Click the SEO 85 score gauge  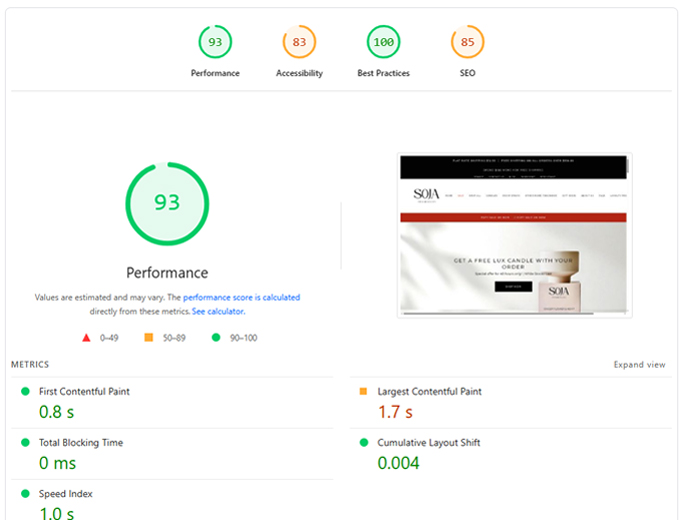click(x=467, y=42)
